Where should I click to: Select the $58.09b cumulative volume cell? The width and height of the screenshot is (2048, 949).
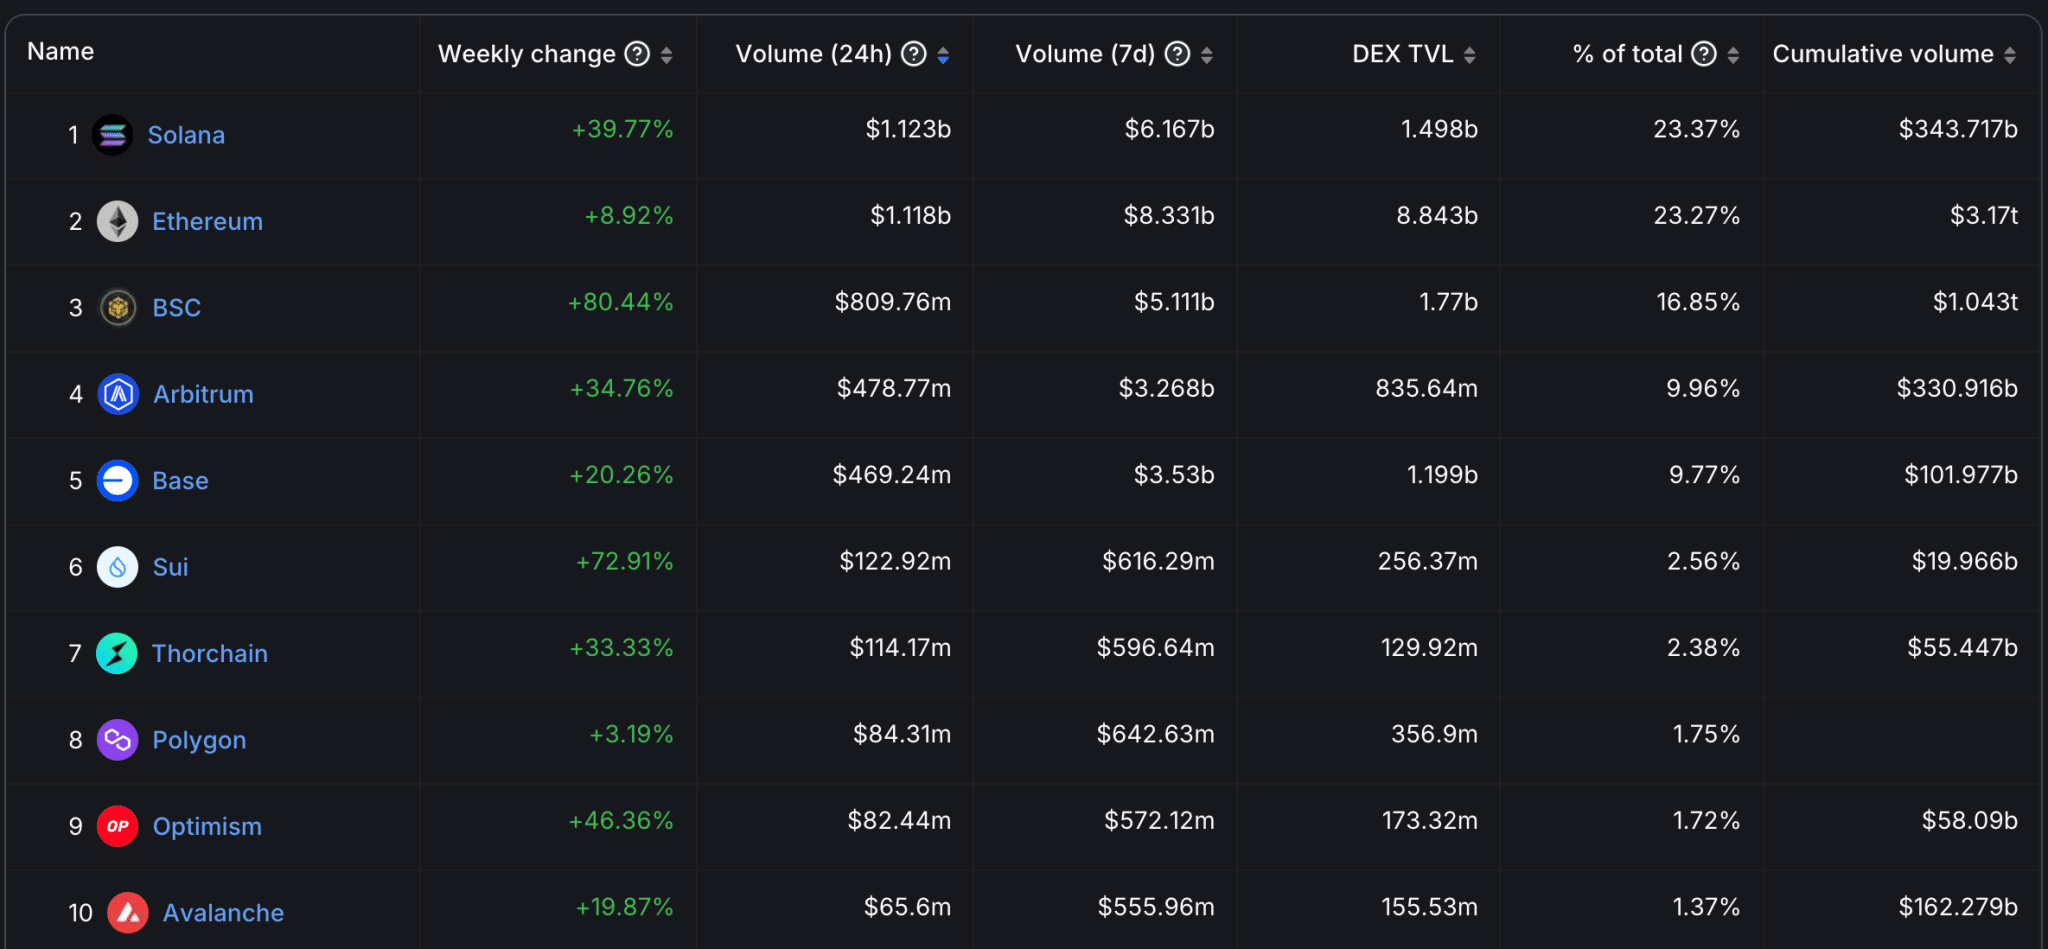(1969, 821)
